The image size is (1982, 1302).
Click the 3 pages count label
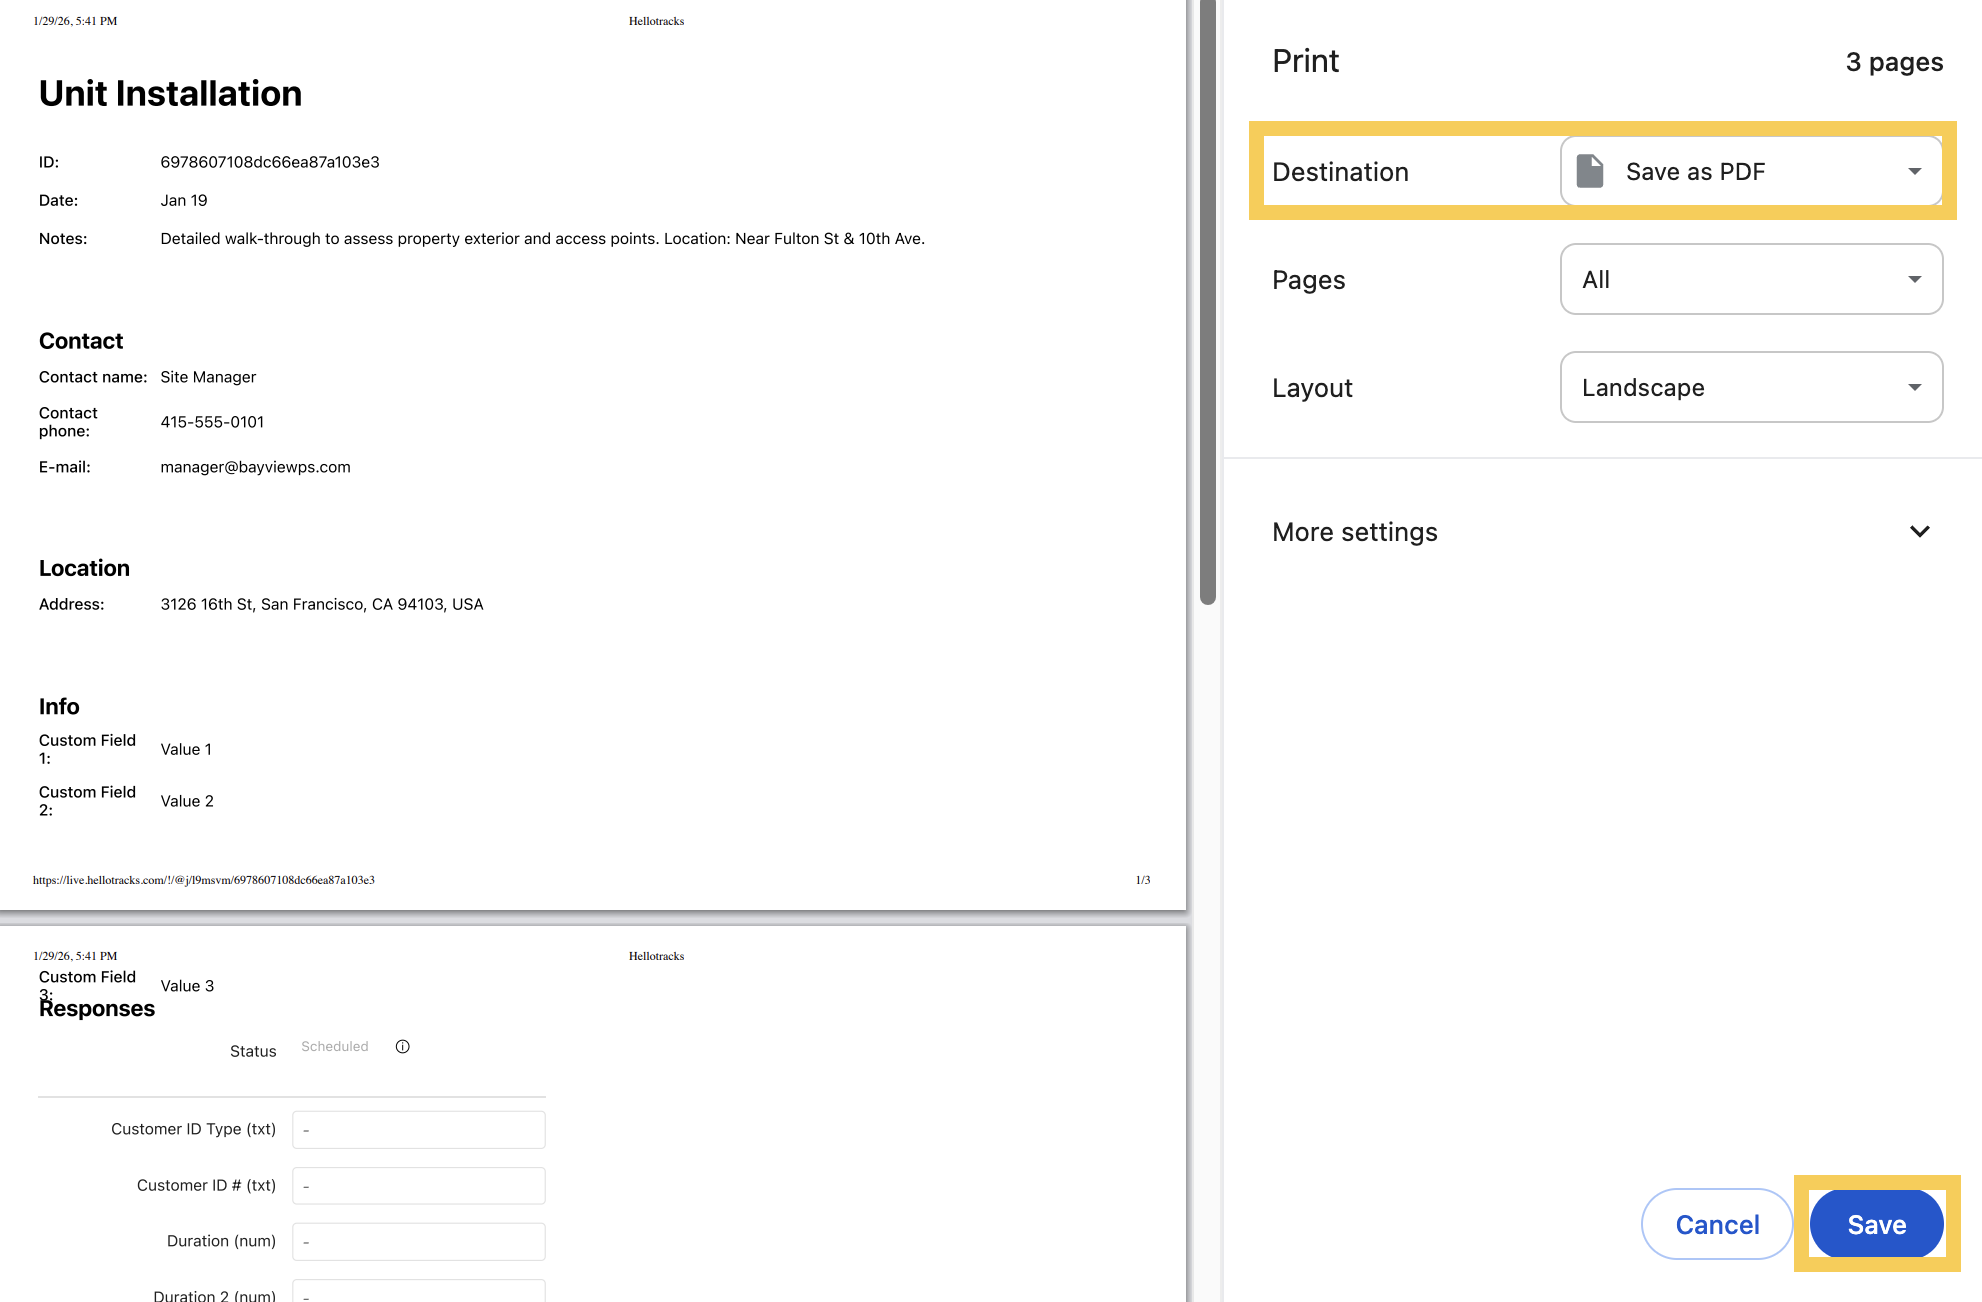click(x=1893, y=62)
